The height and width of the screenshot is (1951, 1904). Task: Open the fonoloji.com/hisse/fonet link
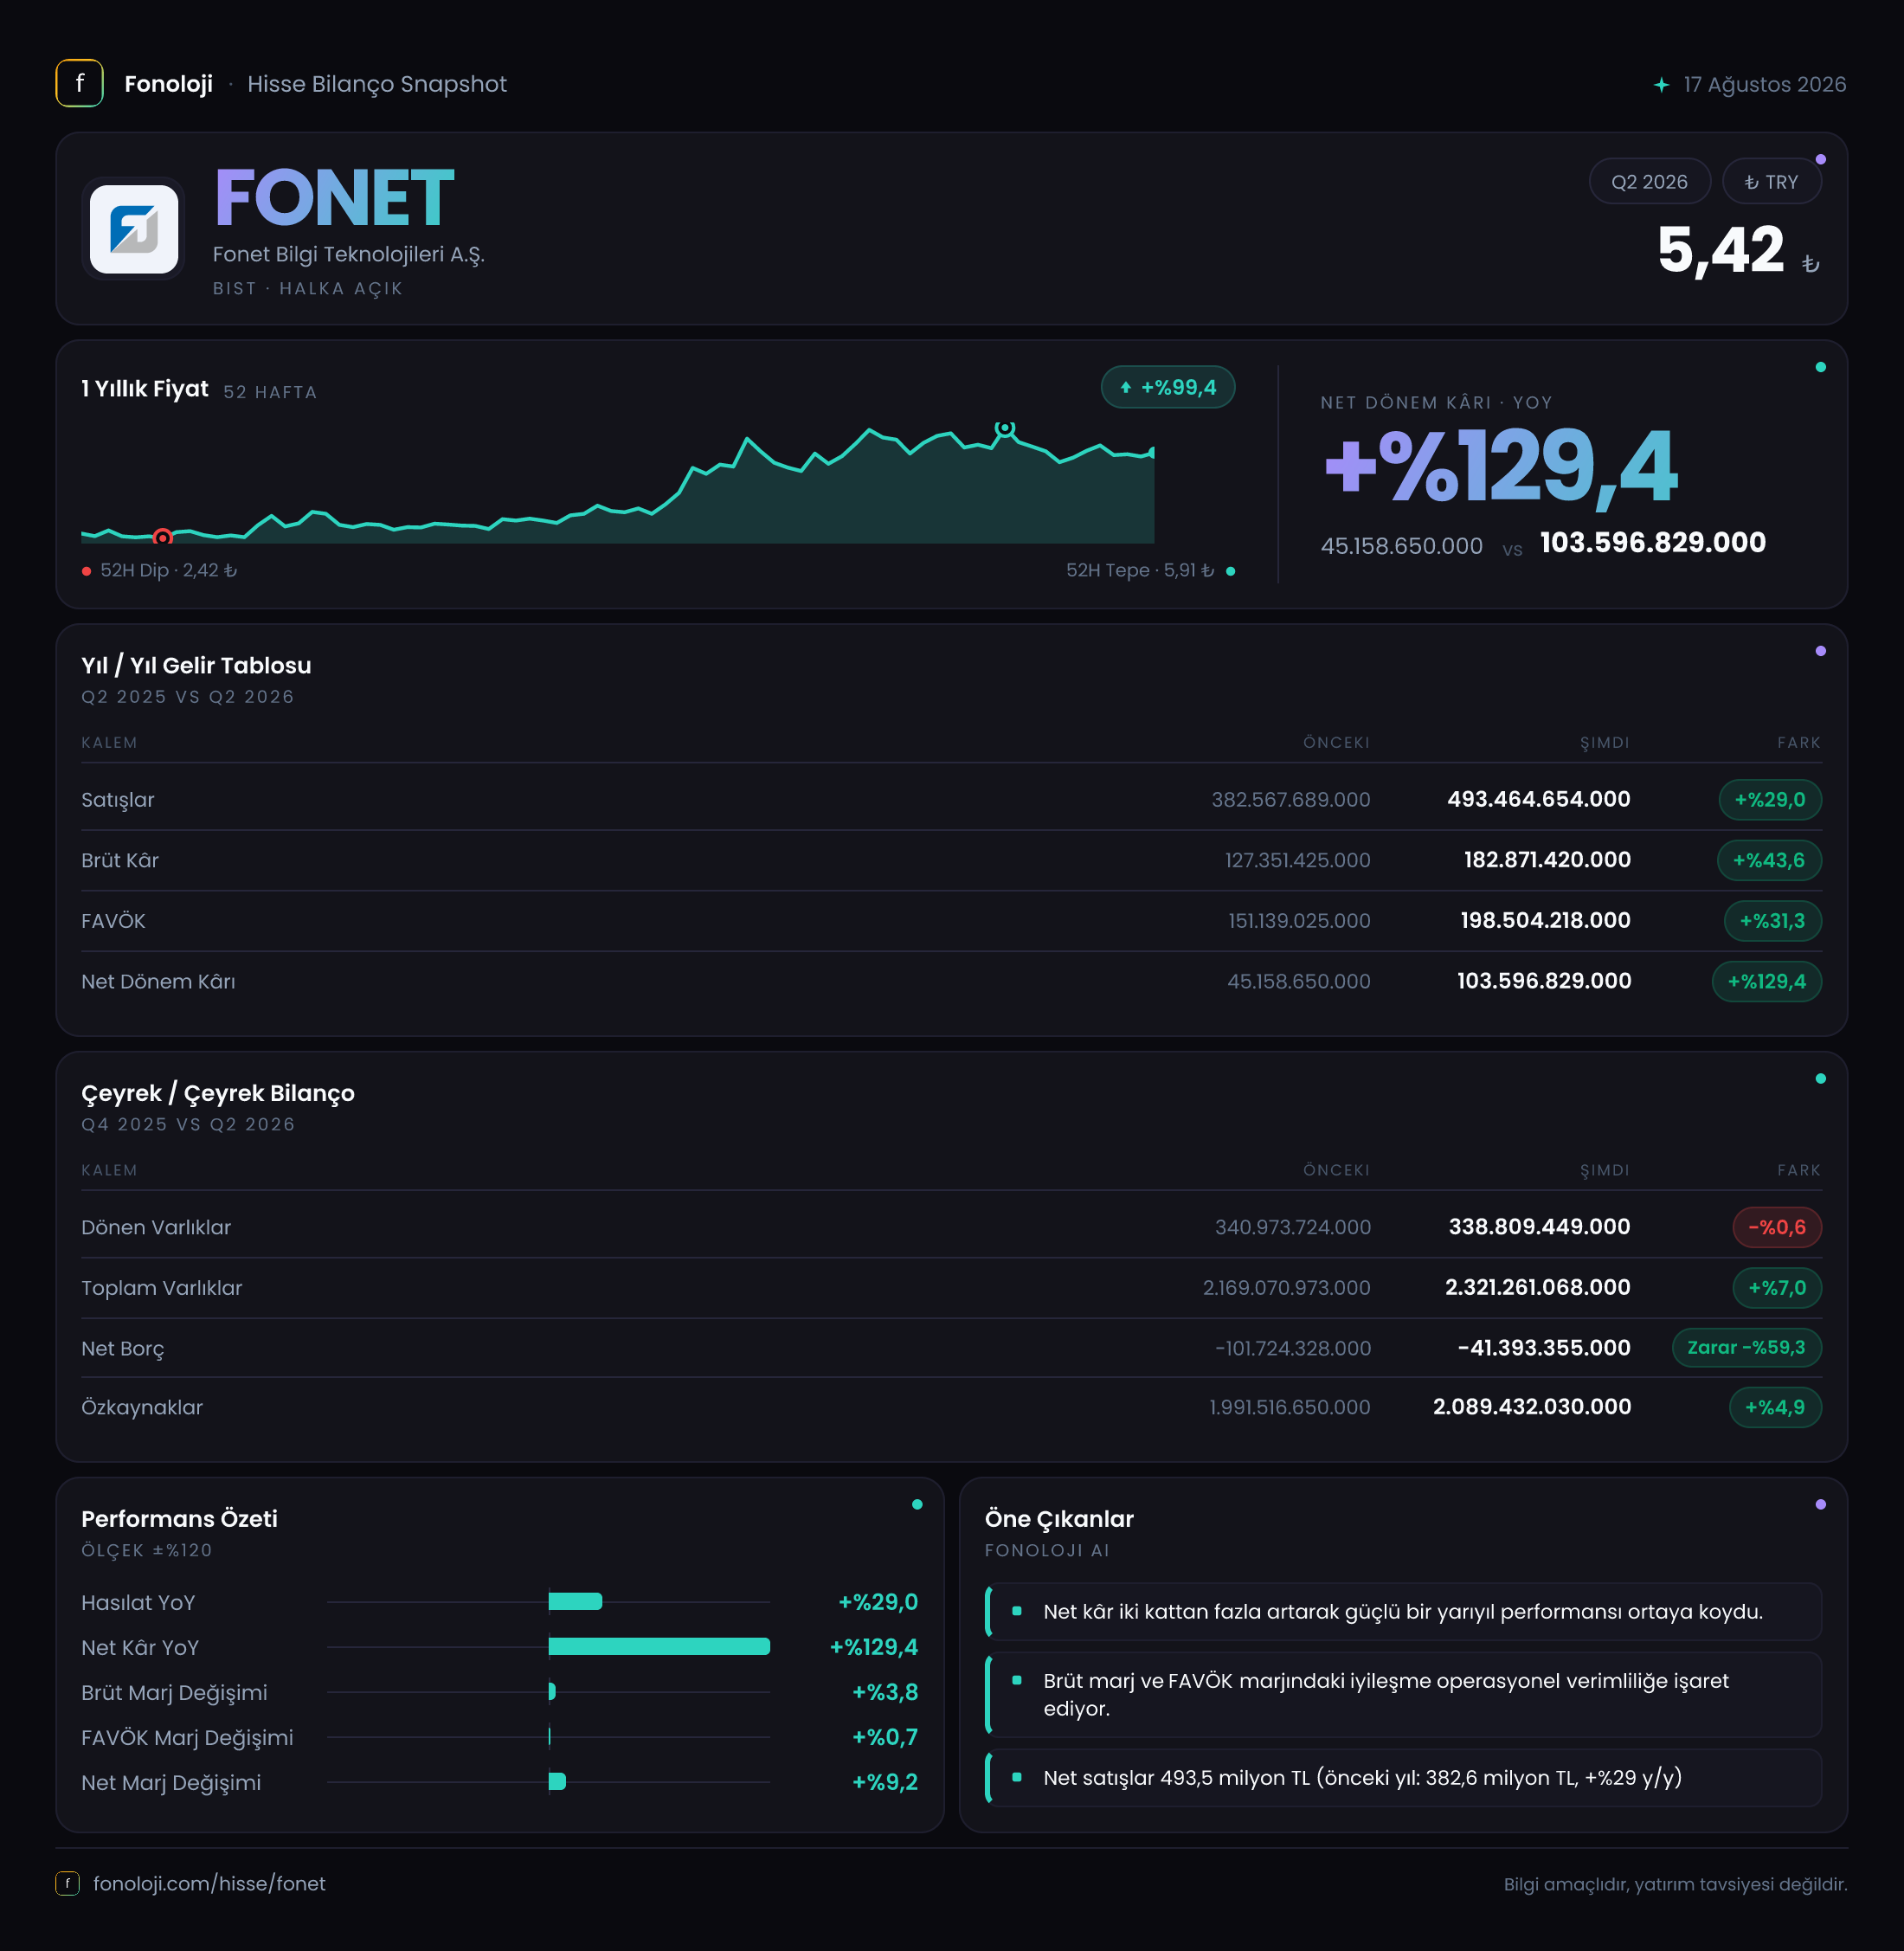pyautogui.click(x=209, y=1883)
